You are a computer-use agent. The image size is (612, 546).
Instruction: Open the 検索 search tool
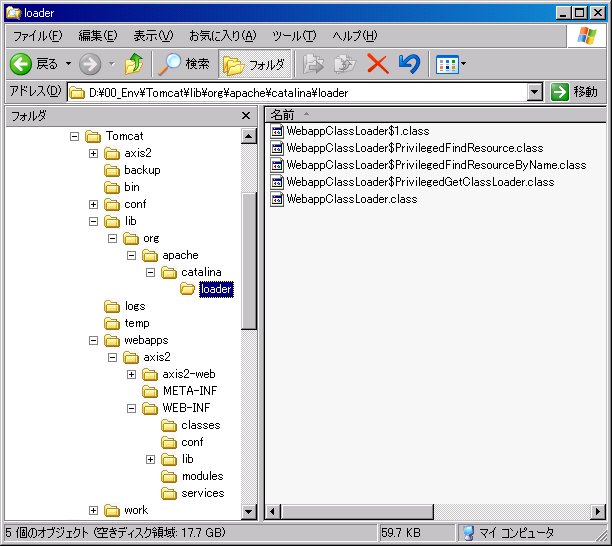(x=184, y=64)
